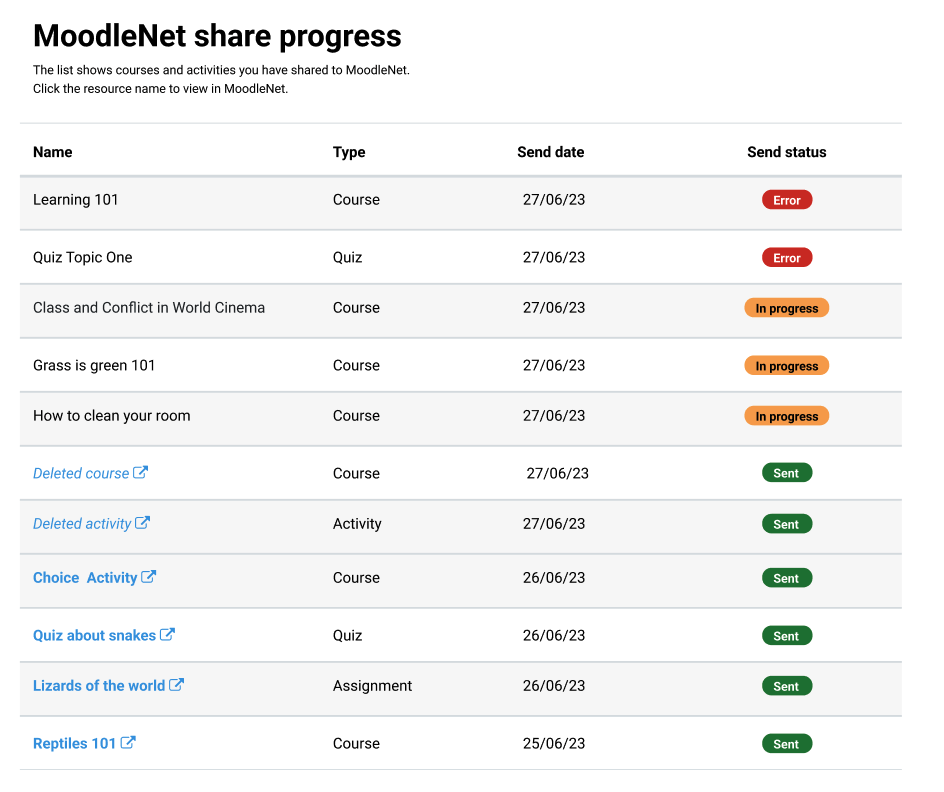View Quiz about snakes in MoodleNet
The image size is (944, 792).
[x=95, y=636]
